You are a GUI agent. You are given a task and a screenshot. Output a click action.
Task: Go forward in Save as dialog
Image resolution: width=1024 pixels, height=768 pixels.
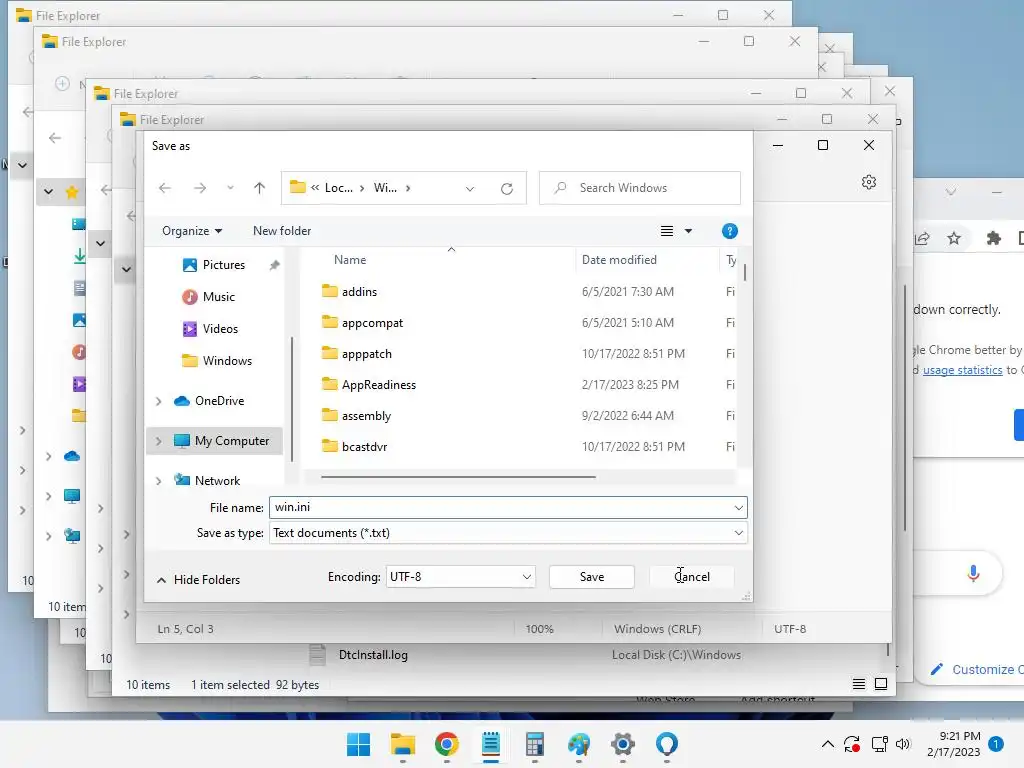tap(200, 188)
